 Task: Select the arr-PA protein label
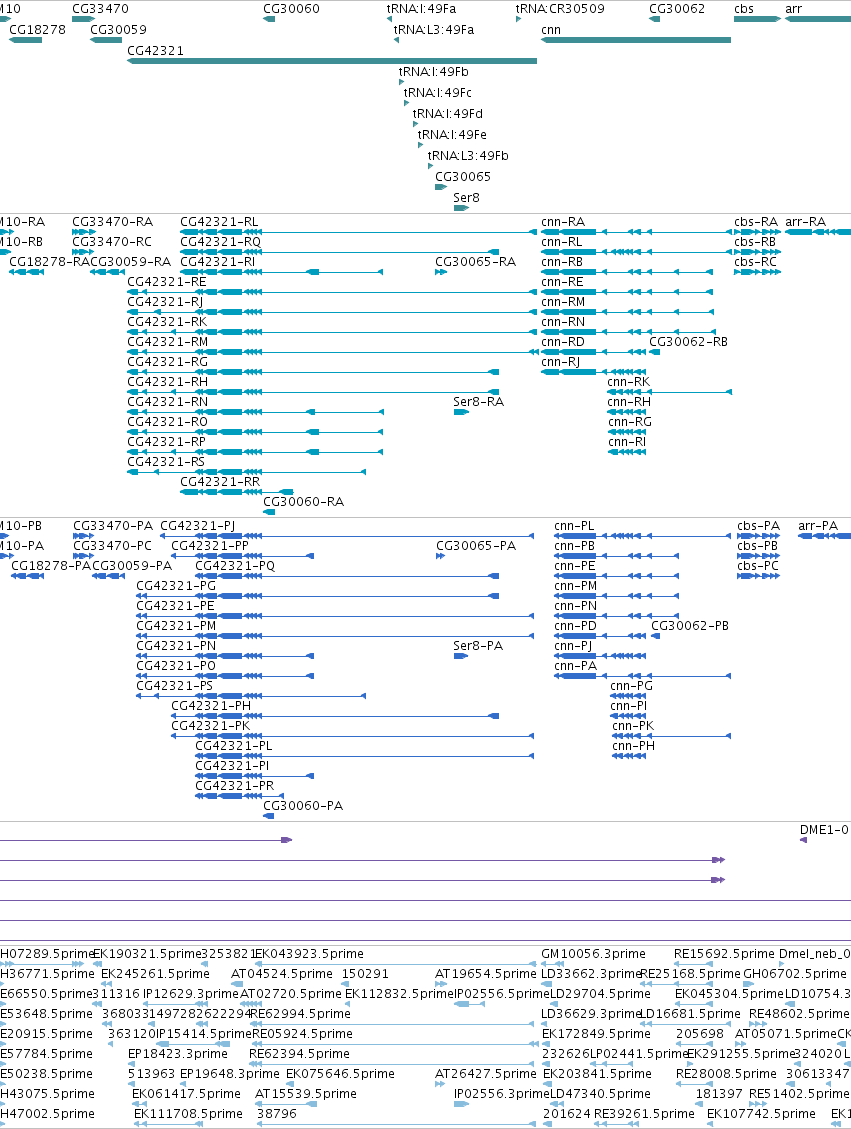click(x=818, y=526)
